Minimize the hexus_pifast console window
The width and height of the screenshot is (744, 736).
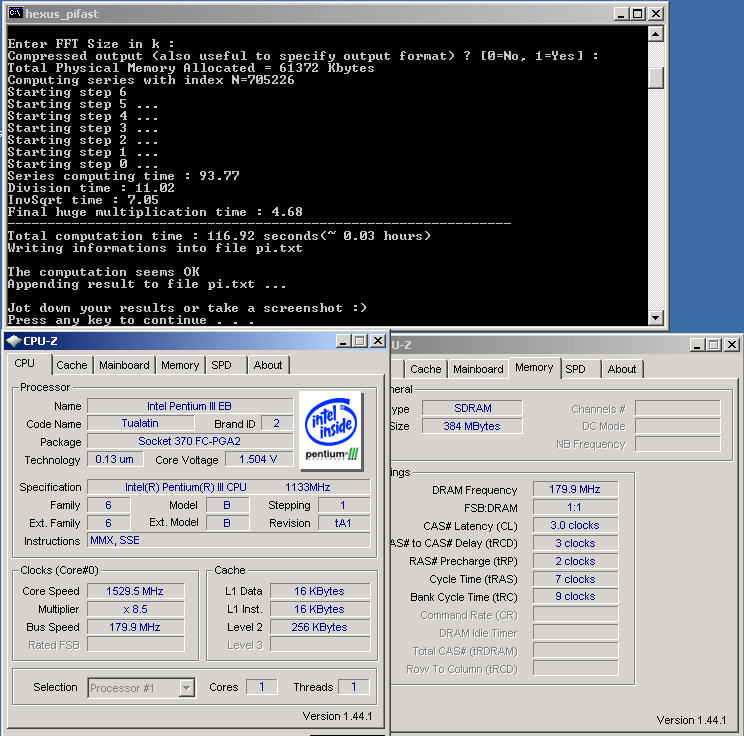pyautogui.click(x=621, y=14)
